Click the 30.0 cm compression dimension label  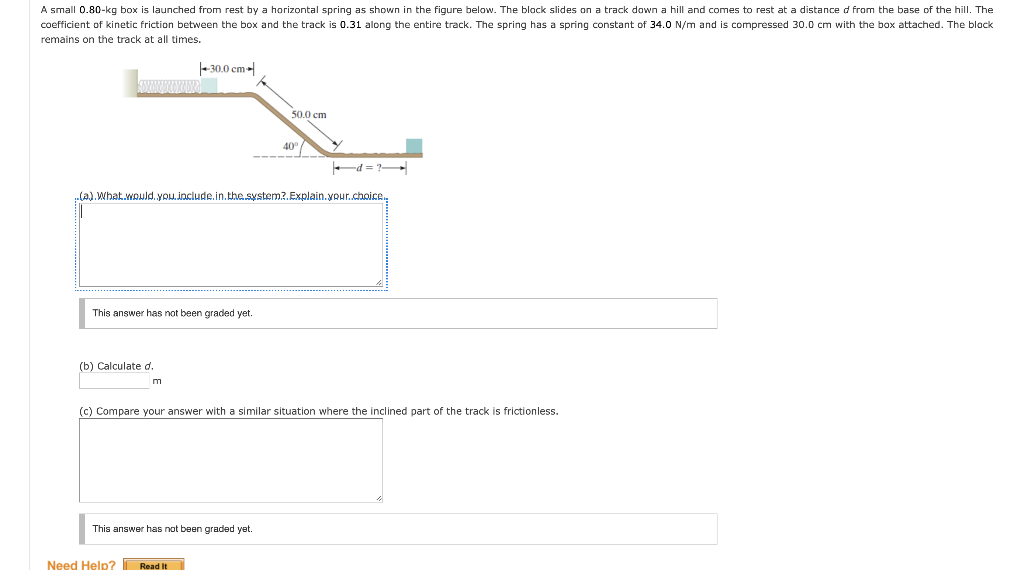[x=227, y=69]
